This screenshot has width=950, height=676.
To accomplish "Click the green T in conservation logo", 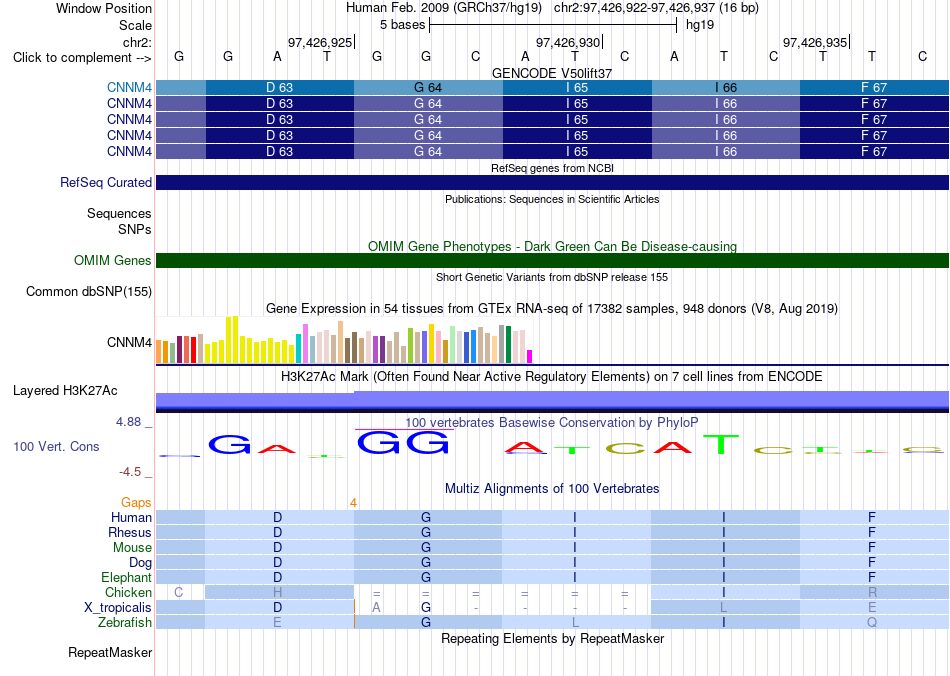I will 721,444.
